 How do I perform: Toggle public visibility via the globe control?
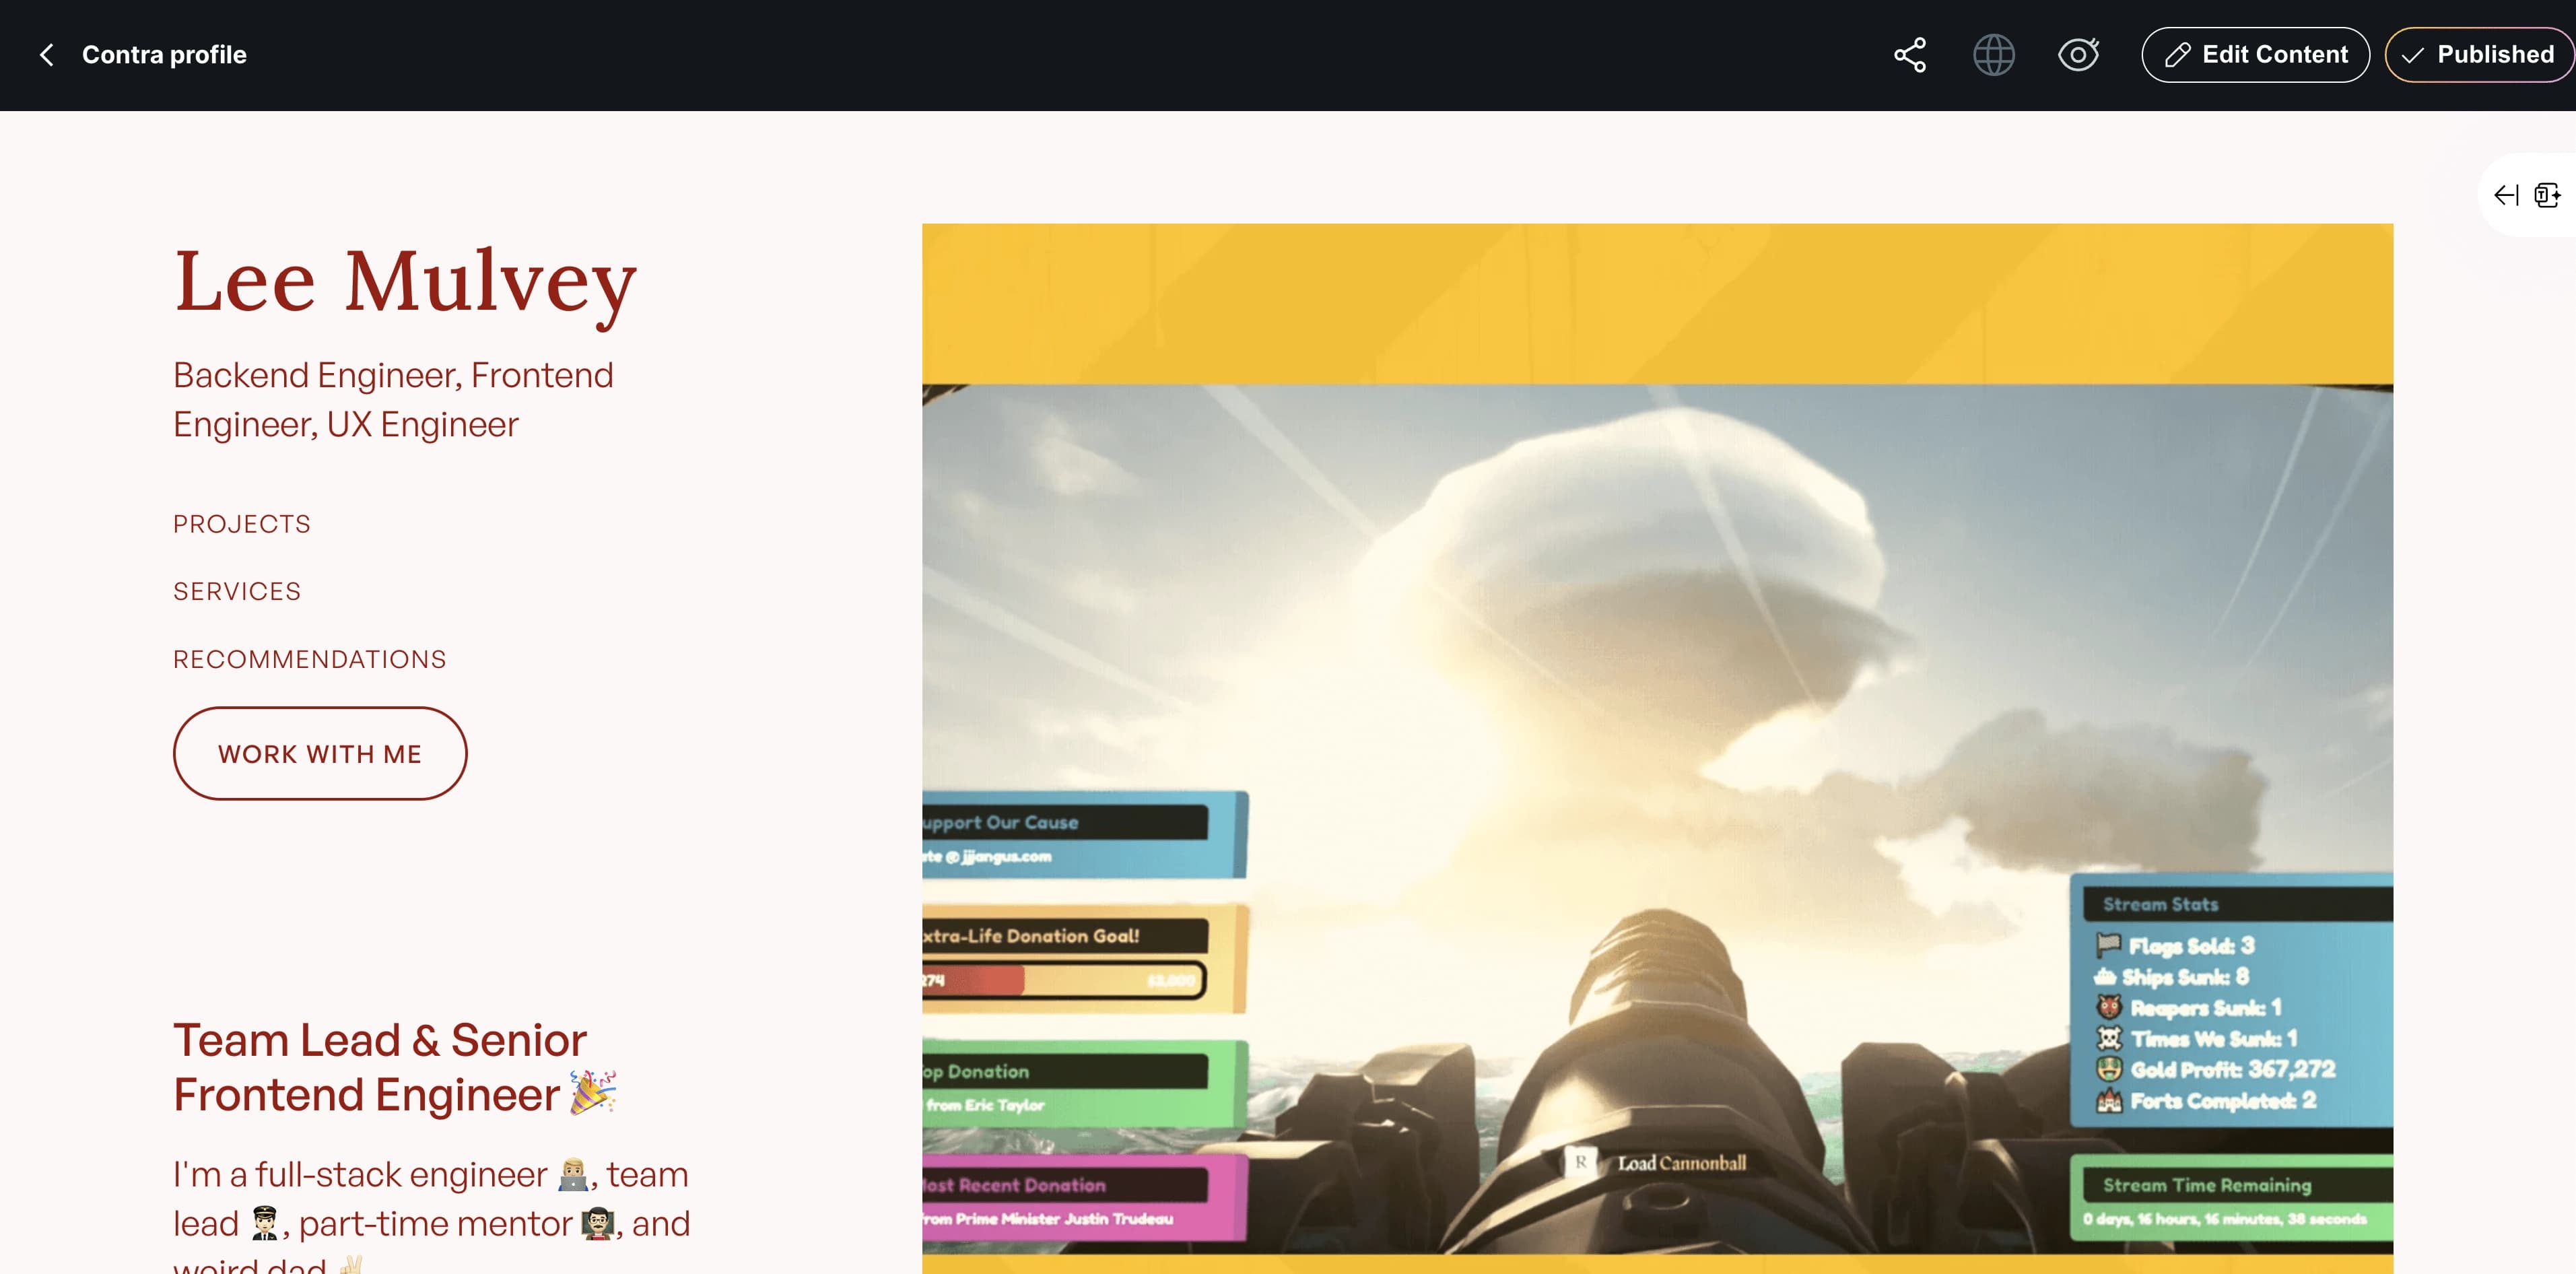point(1994,55)
